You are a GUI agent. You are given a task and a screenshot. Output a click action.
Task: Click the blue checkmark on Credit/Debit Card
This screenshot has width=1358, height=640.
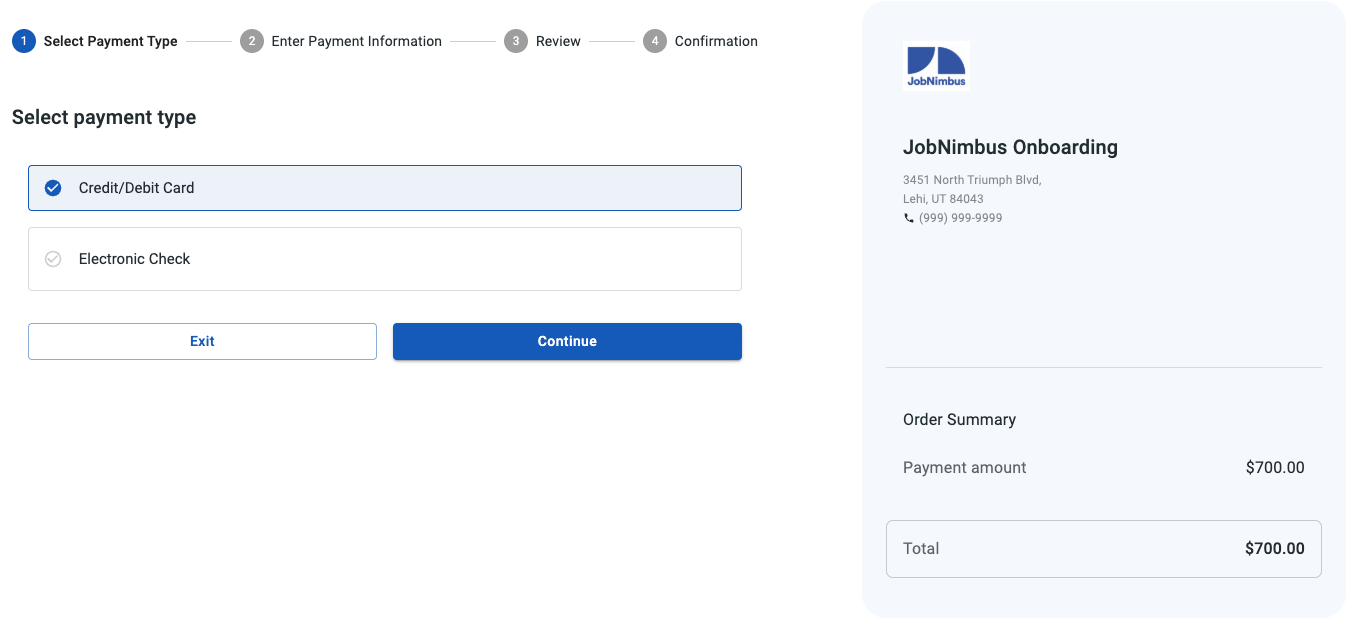(x=52, y=187)
